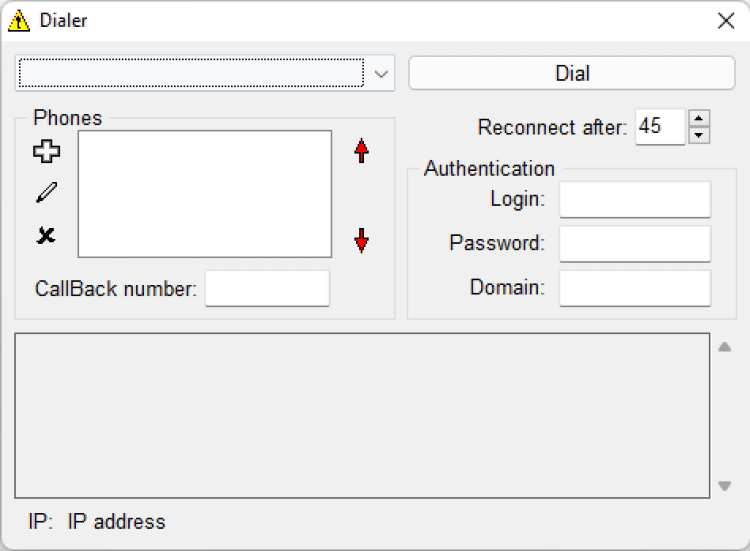The image size is (750, 551).
Task: Click the Reconnect after number field
Action: pyautogui.click(x=660, y=127)
